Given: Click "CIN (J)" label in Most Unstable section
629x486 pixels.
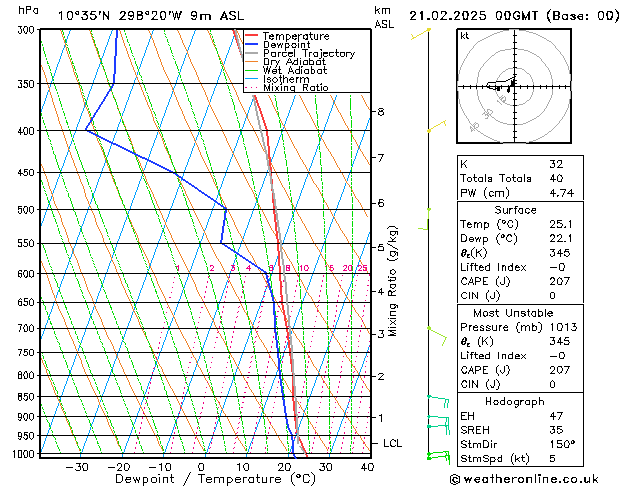Looking at the screenshot, I should click(x=480, y=384).
